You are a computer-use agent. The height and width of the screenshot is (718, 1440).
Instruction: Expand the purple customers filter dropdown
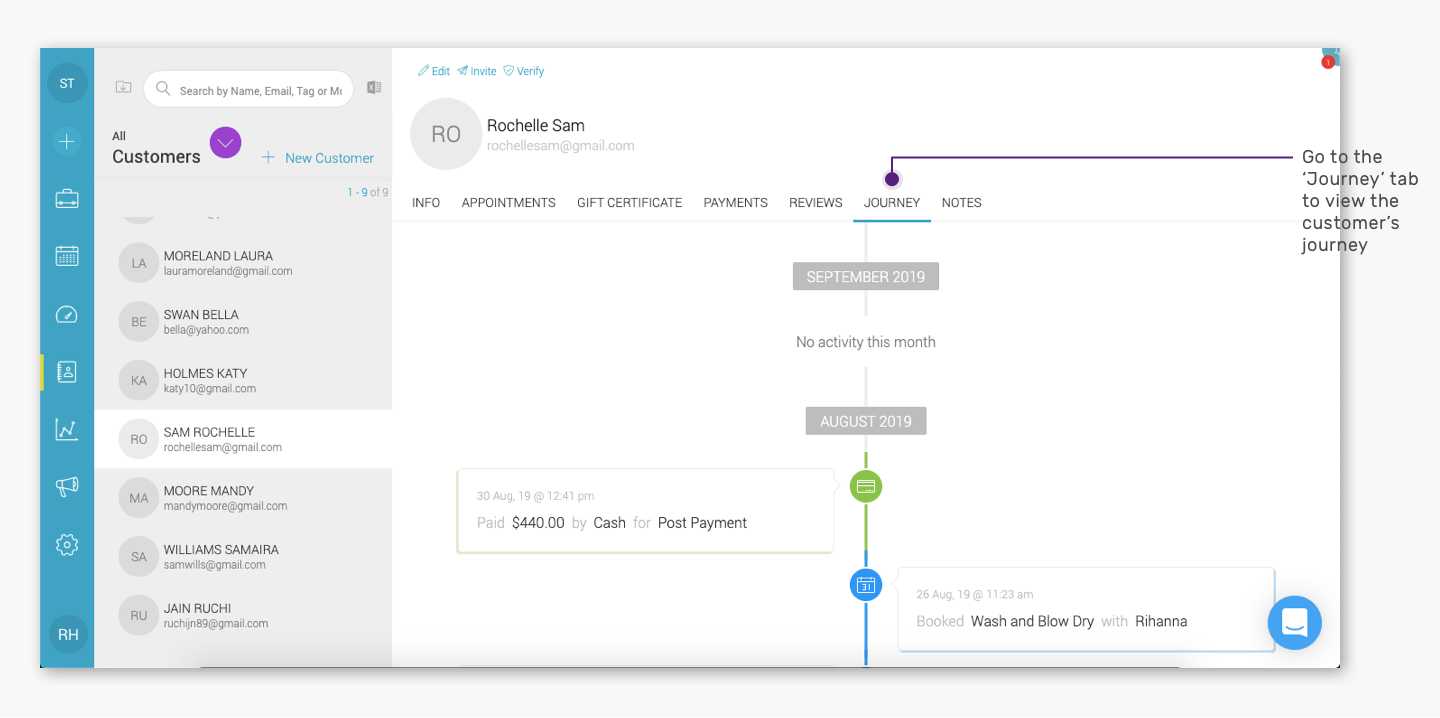coord(226,143)
